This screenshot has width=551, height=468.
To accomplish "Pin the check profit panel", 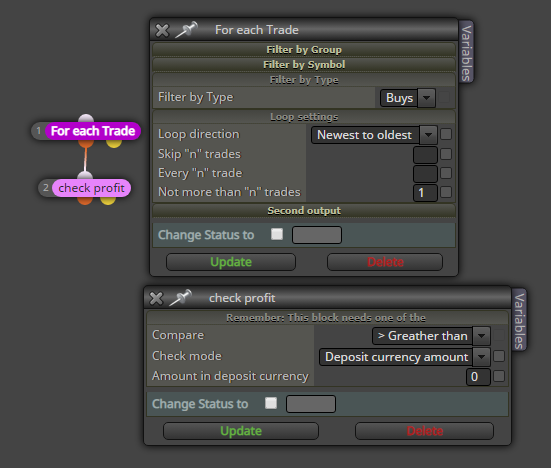I will click(x=180, y=297).
